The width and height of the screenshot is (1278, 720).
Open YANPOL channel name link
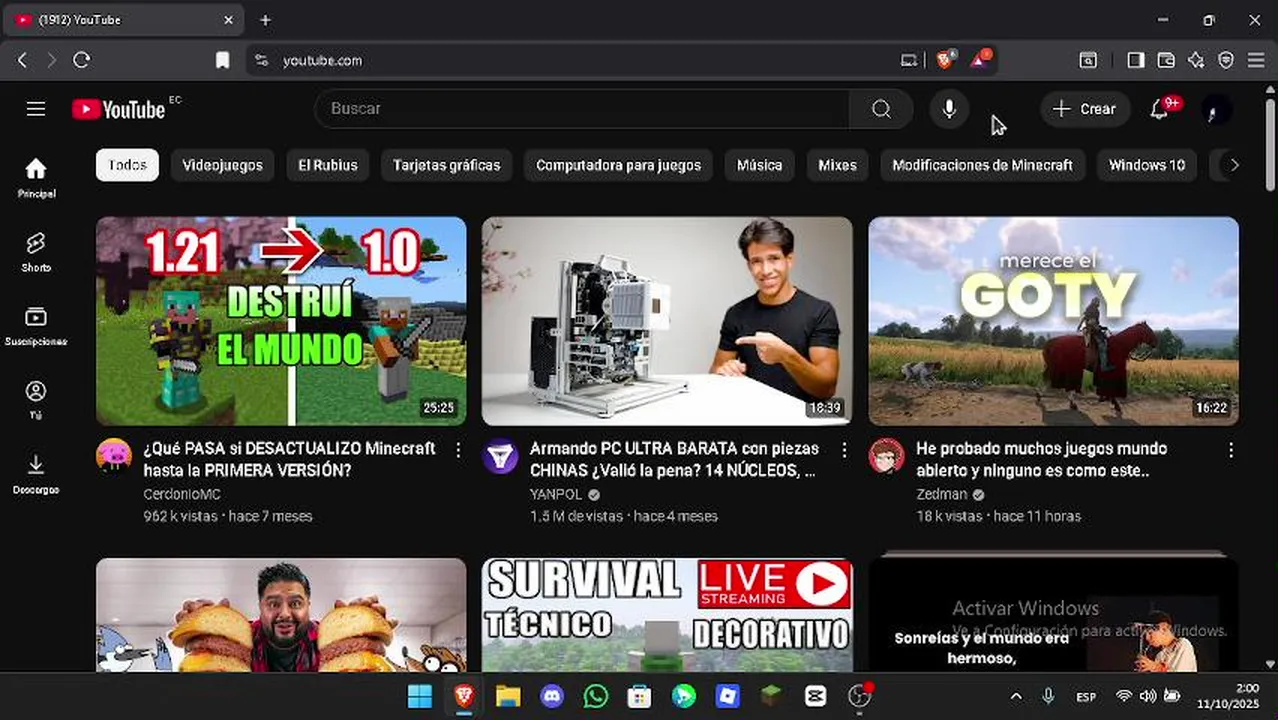point(556,495)
